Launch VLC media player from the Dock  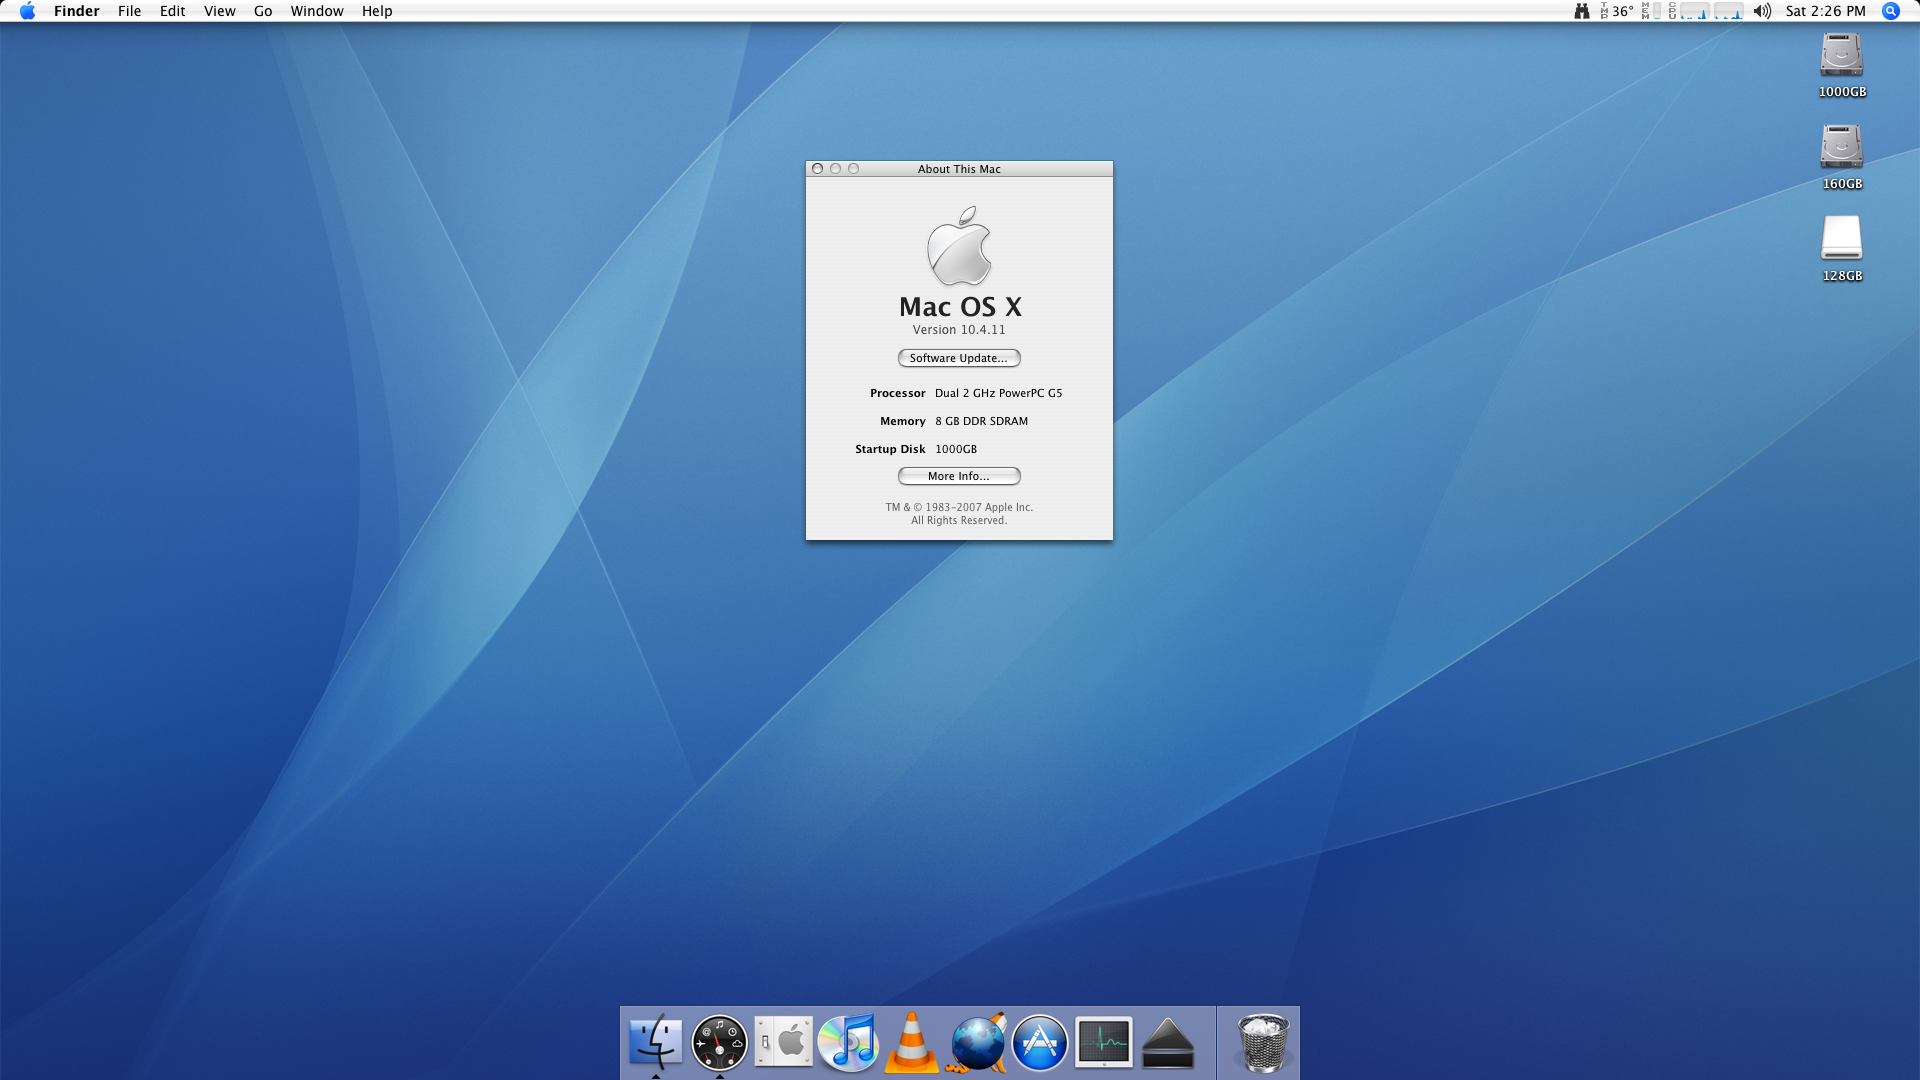[911, 1042]
